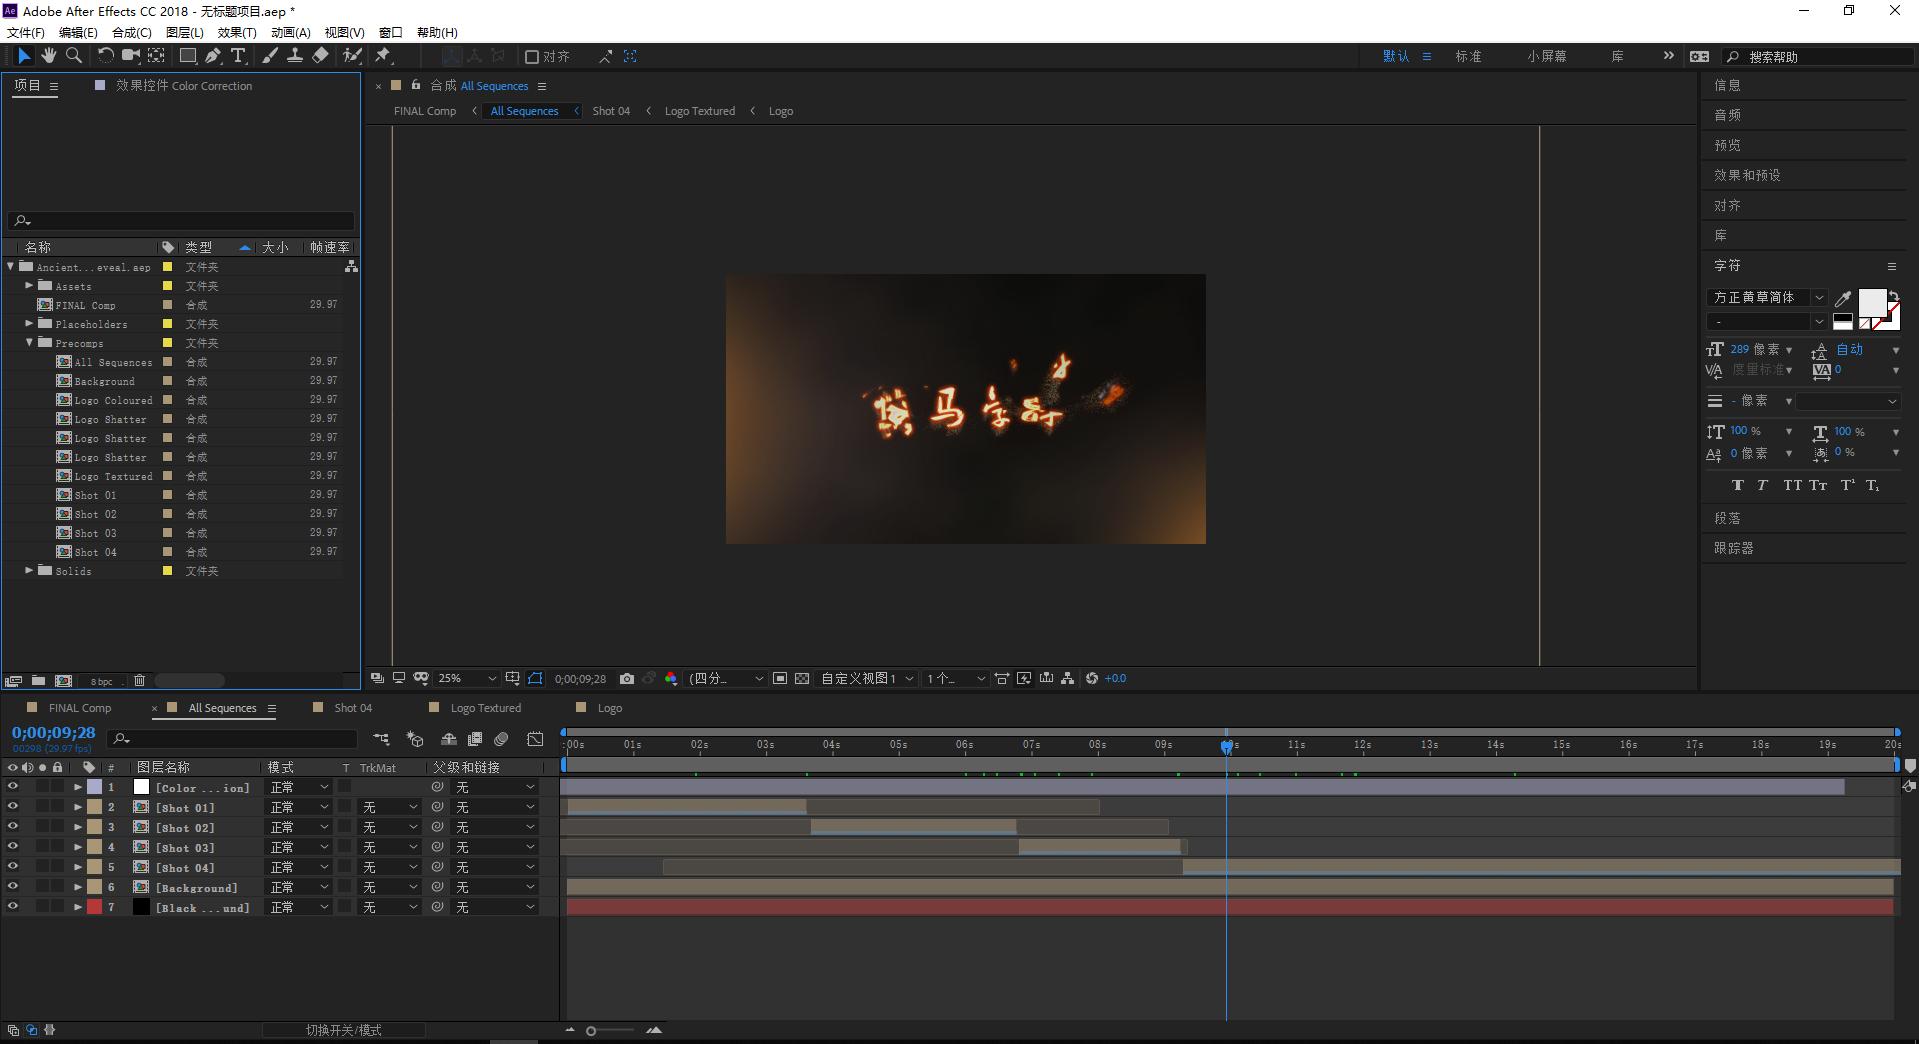Select the Zoom tool in toolbar

pos(73,56)
